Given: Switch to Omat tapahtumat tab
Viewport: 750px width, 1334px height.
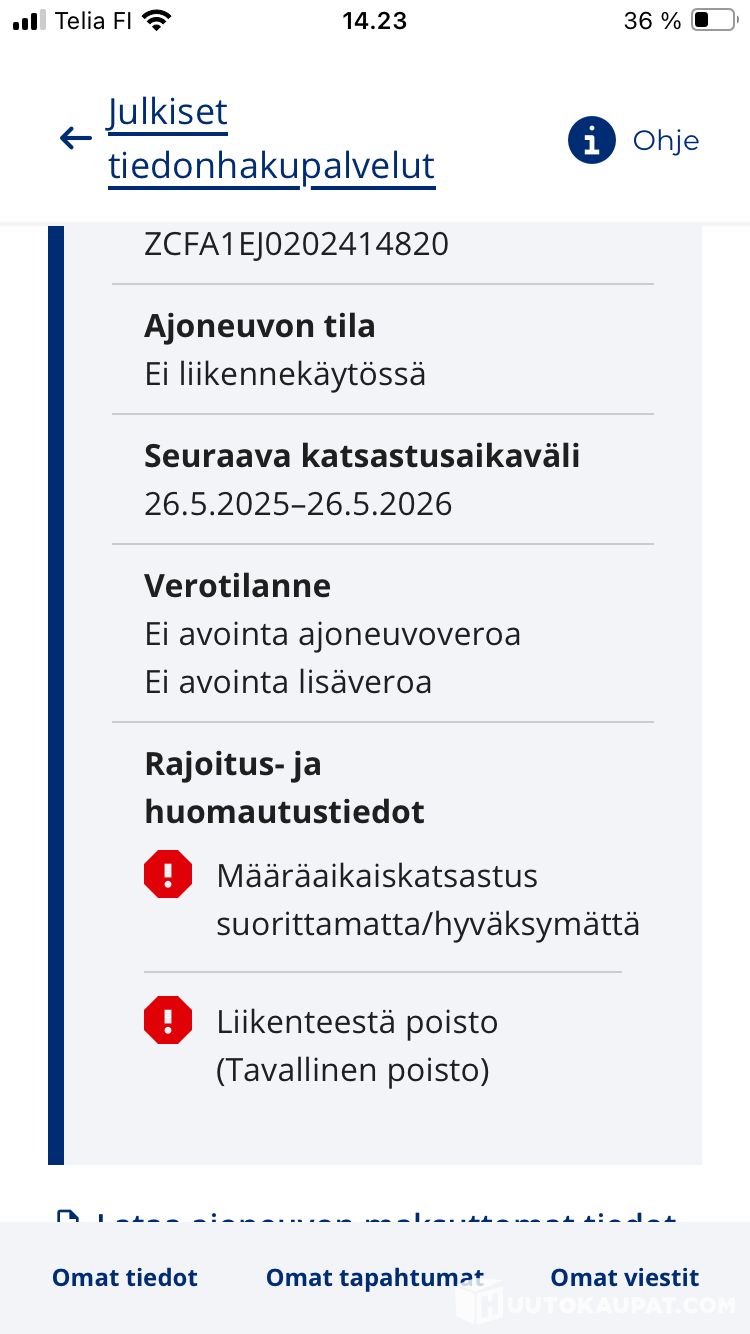Looking at the screenshot, I should (375, 1277).
